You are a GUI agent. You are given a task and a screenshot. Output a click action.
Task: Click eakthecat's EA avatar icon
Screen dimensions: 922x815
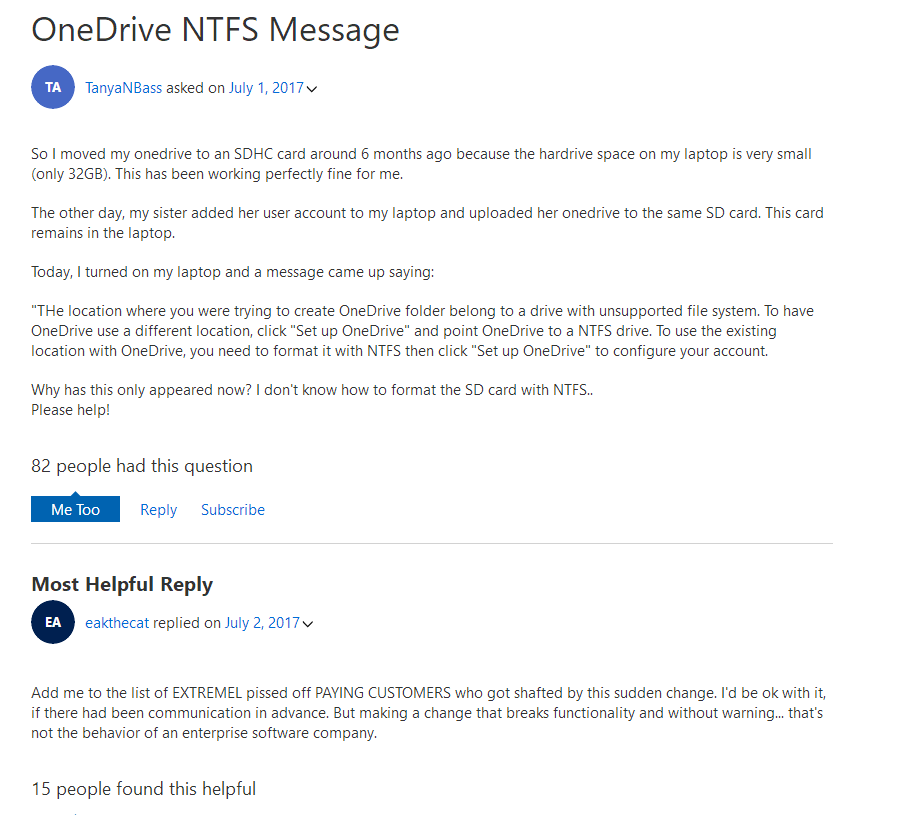pyautogui.click(x=53, y=622)
